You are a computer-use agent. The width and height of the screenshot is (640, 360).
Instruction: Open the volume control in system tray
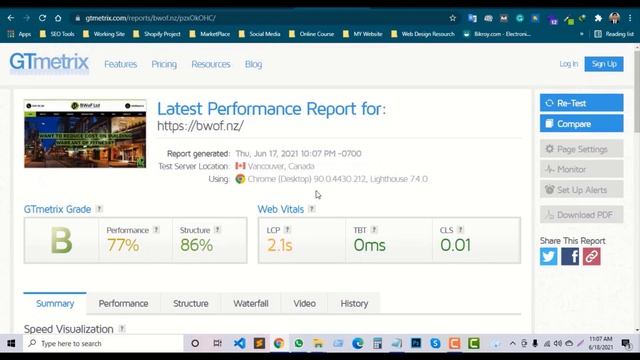click(x=558, y=344)
